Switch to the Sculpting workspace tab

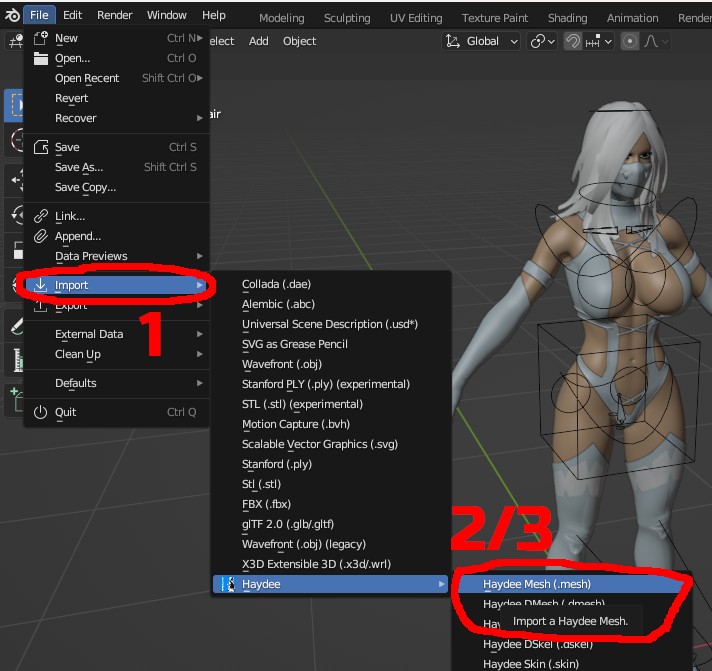347,18
